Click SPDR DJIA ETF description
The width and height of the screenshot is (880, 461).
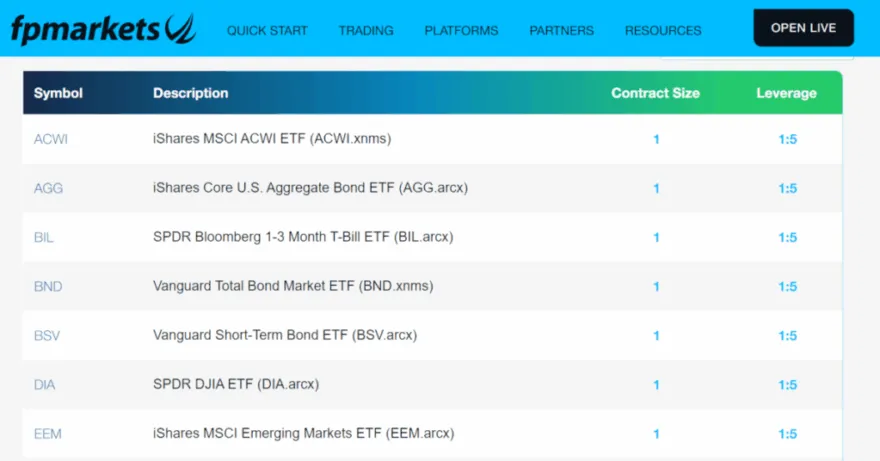pos(236,384)
